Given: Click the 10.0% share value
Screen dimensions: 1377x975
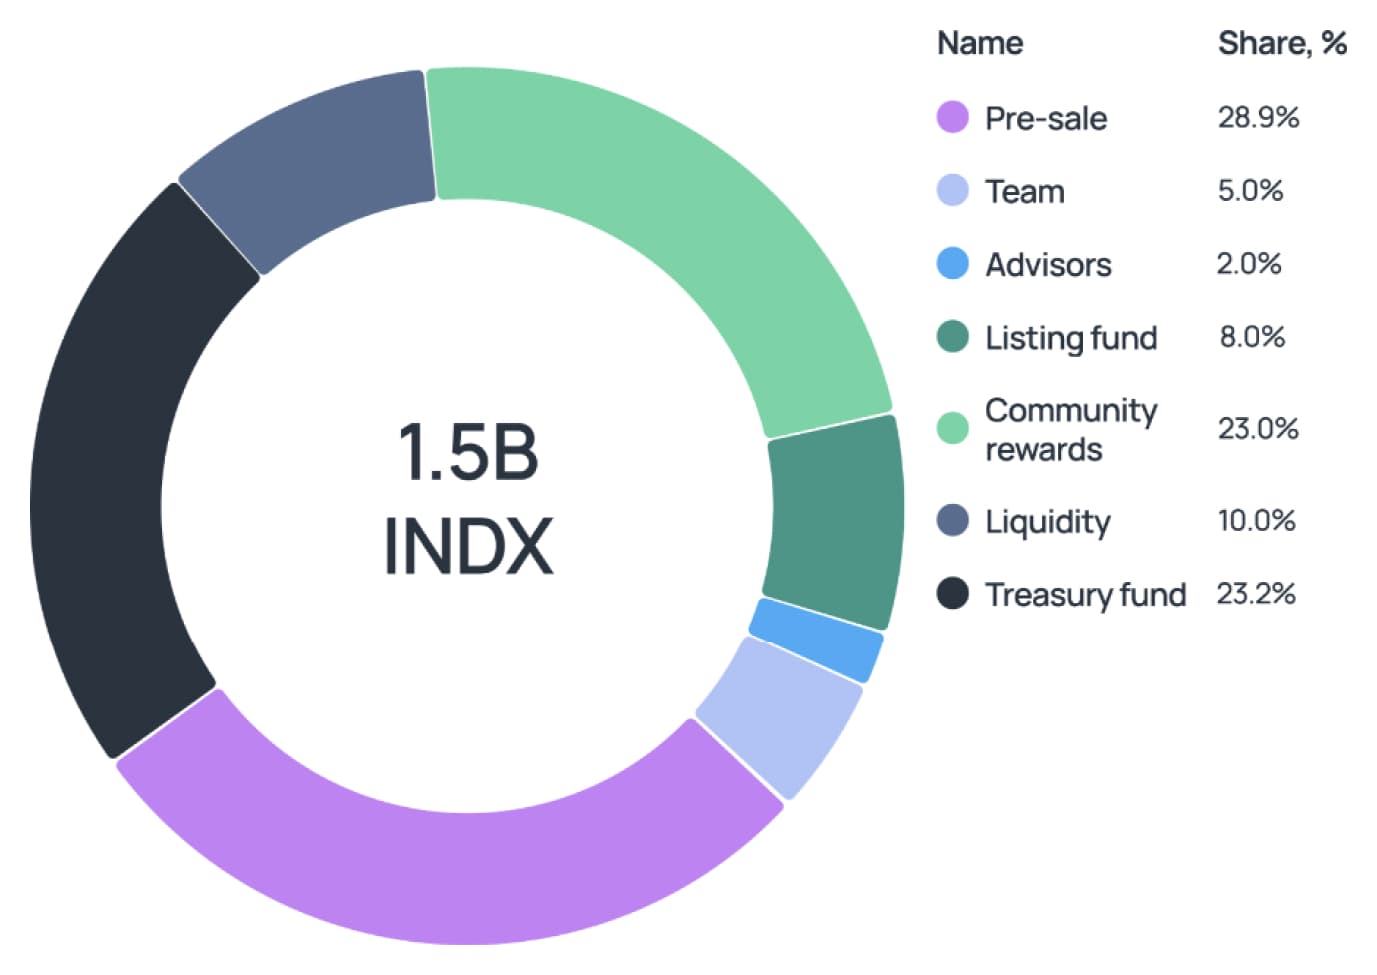Looking at the screenshot, I should [x=1256, y=520].
